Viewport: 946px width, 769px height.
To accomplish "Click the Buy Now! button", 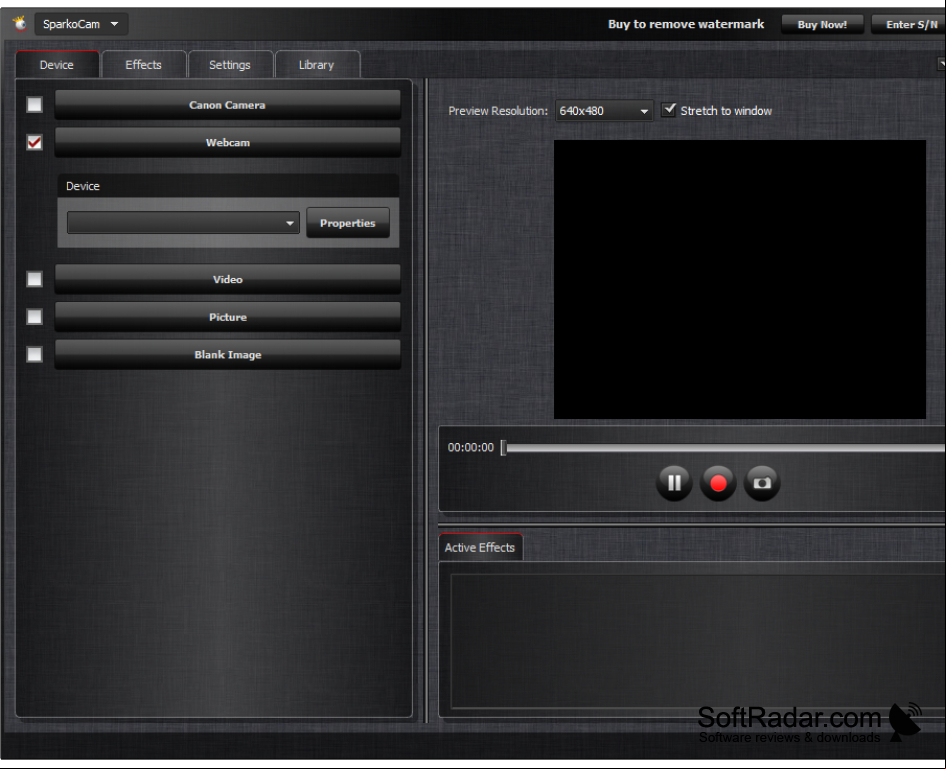I will (822, 25).
